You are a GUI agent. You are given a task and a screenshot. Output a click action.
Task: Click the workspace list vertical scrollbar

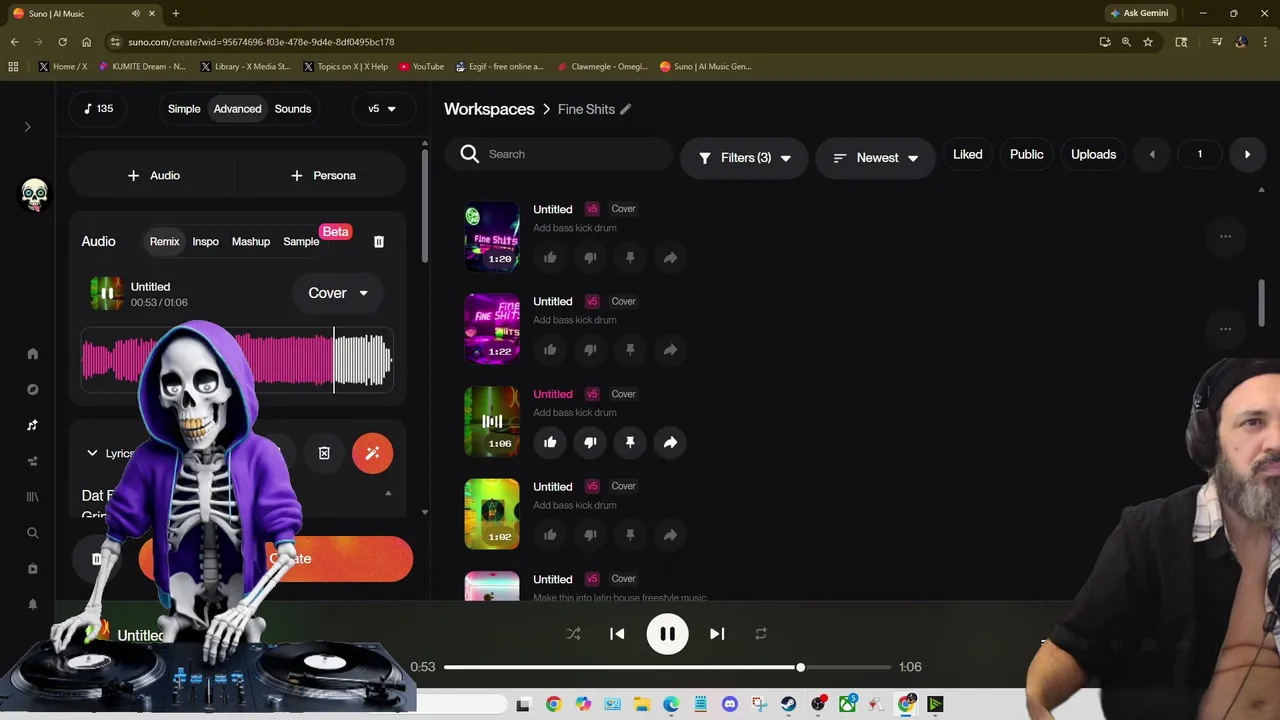1261,303
